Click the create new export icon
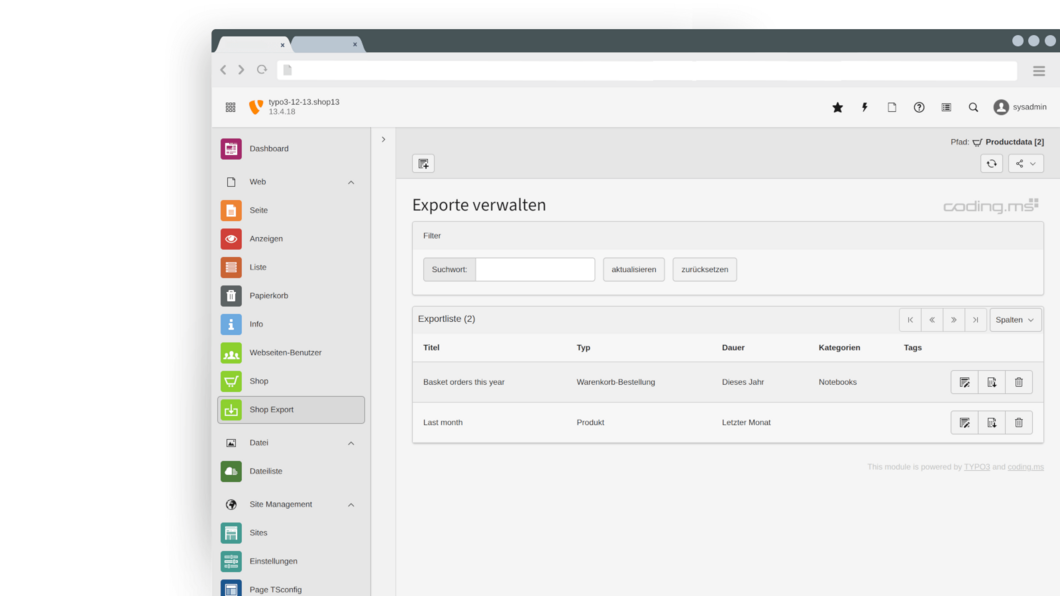 [x=423, y=164]
